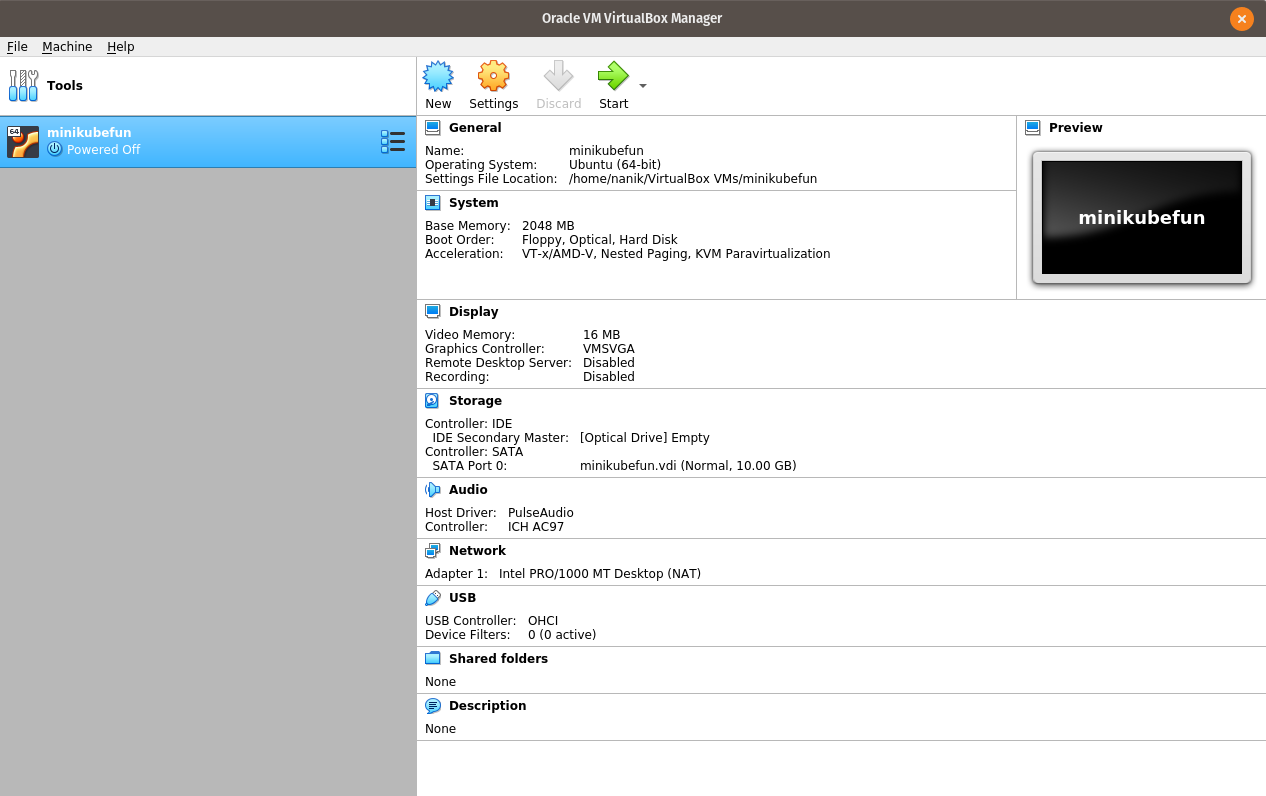Click the minikubefun preview thumbnail

click(x=1141, y=218)
